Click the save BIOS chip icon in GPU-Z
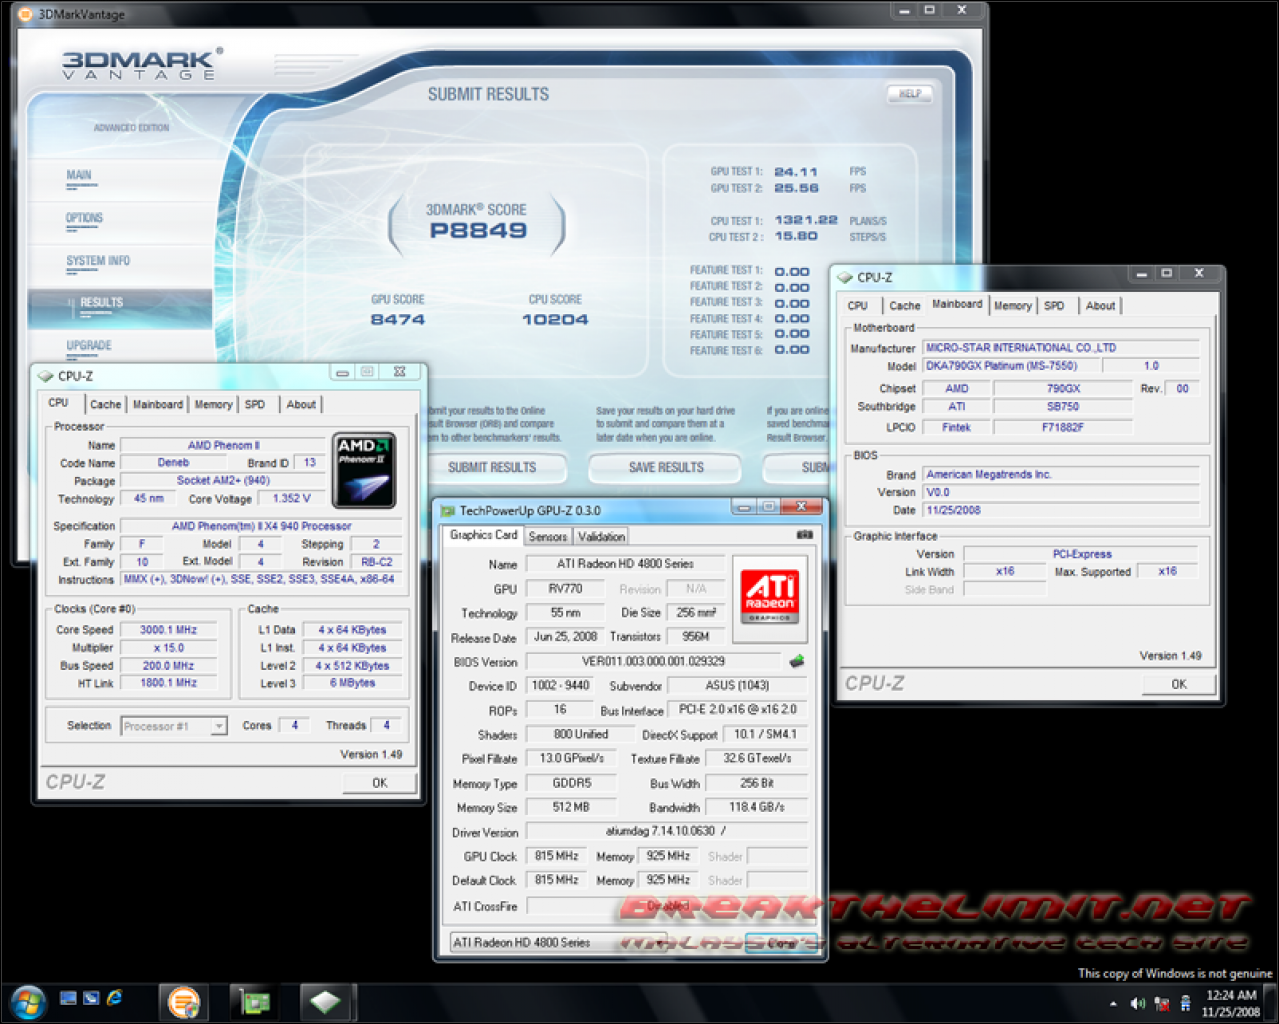 pyautogui.click(x=797, y=661)
